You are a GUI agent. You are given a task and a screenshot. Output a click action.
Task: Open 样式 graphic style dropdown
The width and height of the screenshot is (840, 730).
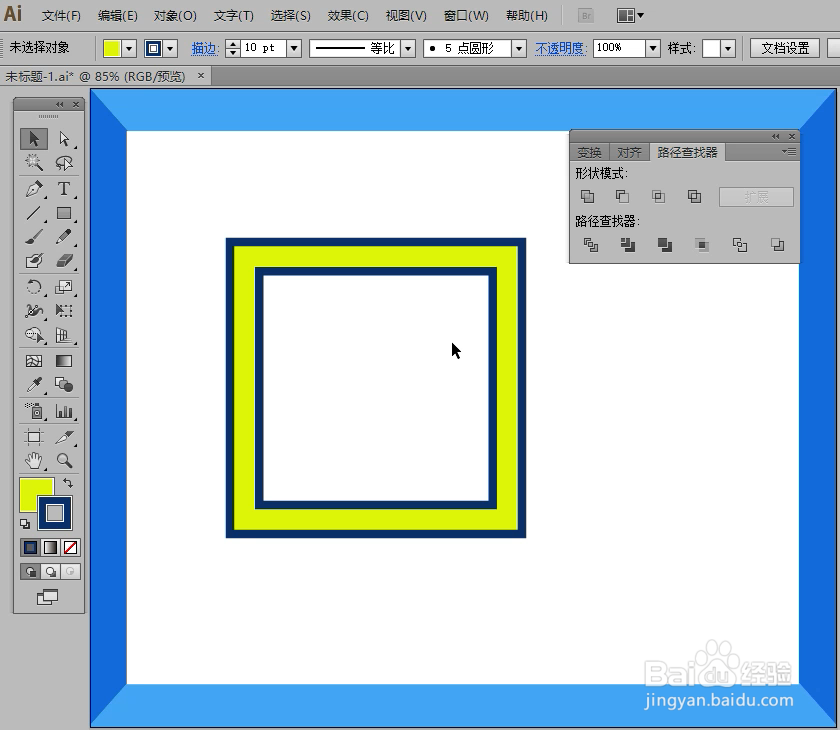pyautogui.click(x=728, y=48)
